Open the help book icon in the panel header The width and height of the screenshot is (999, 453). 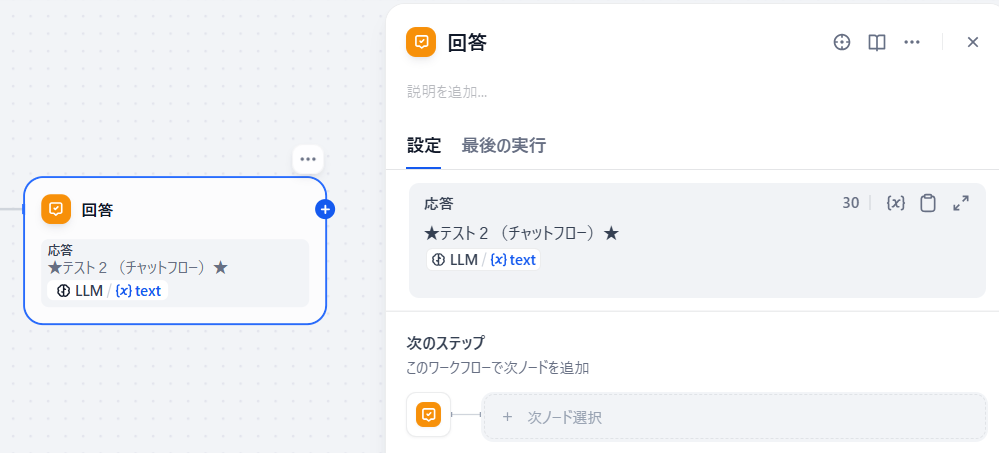pyautogui.click(x=877, y=43)
